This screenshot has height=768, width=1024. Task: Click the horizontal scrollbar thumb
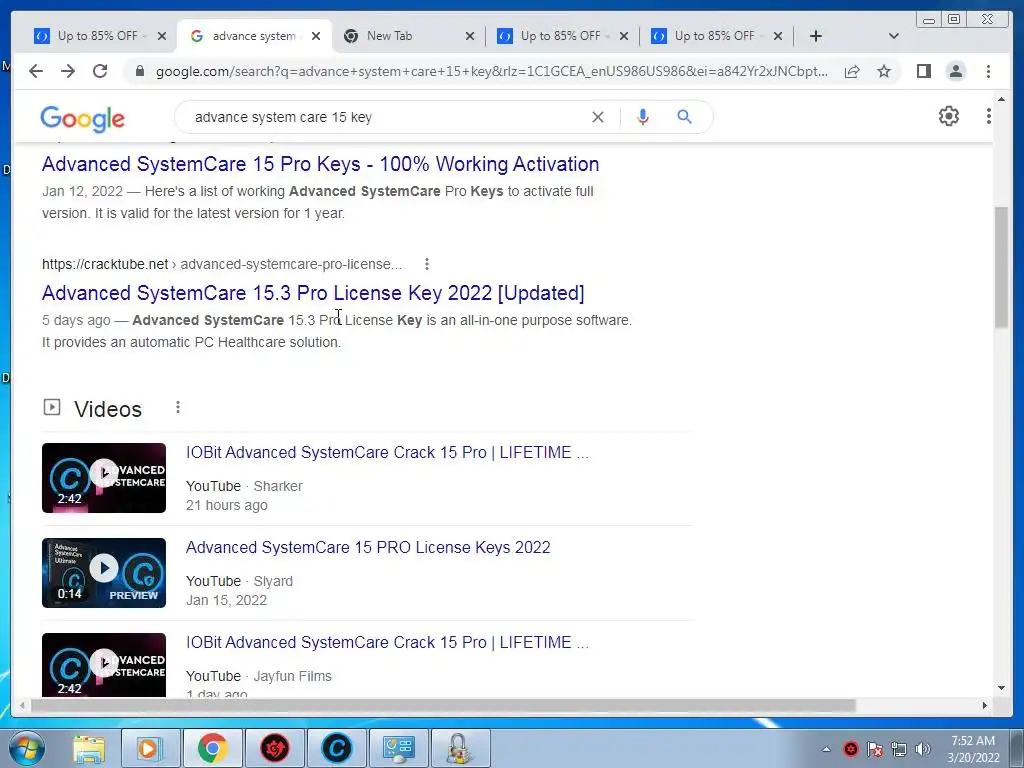tap(443, 705)
